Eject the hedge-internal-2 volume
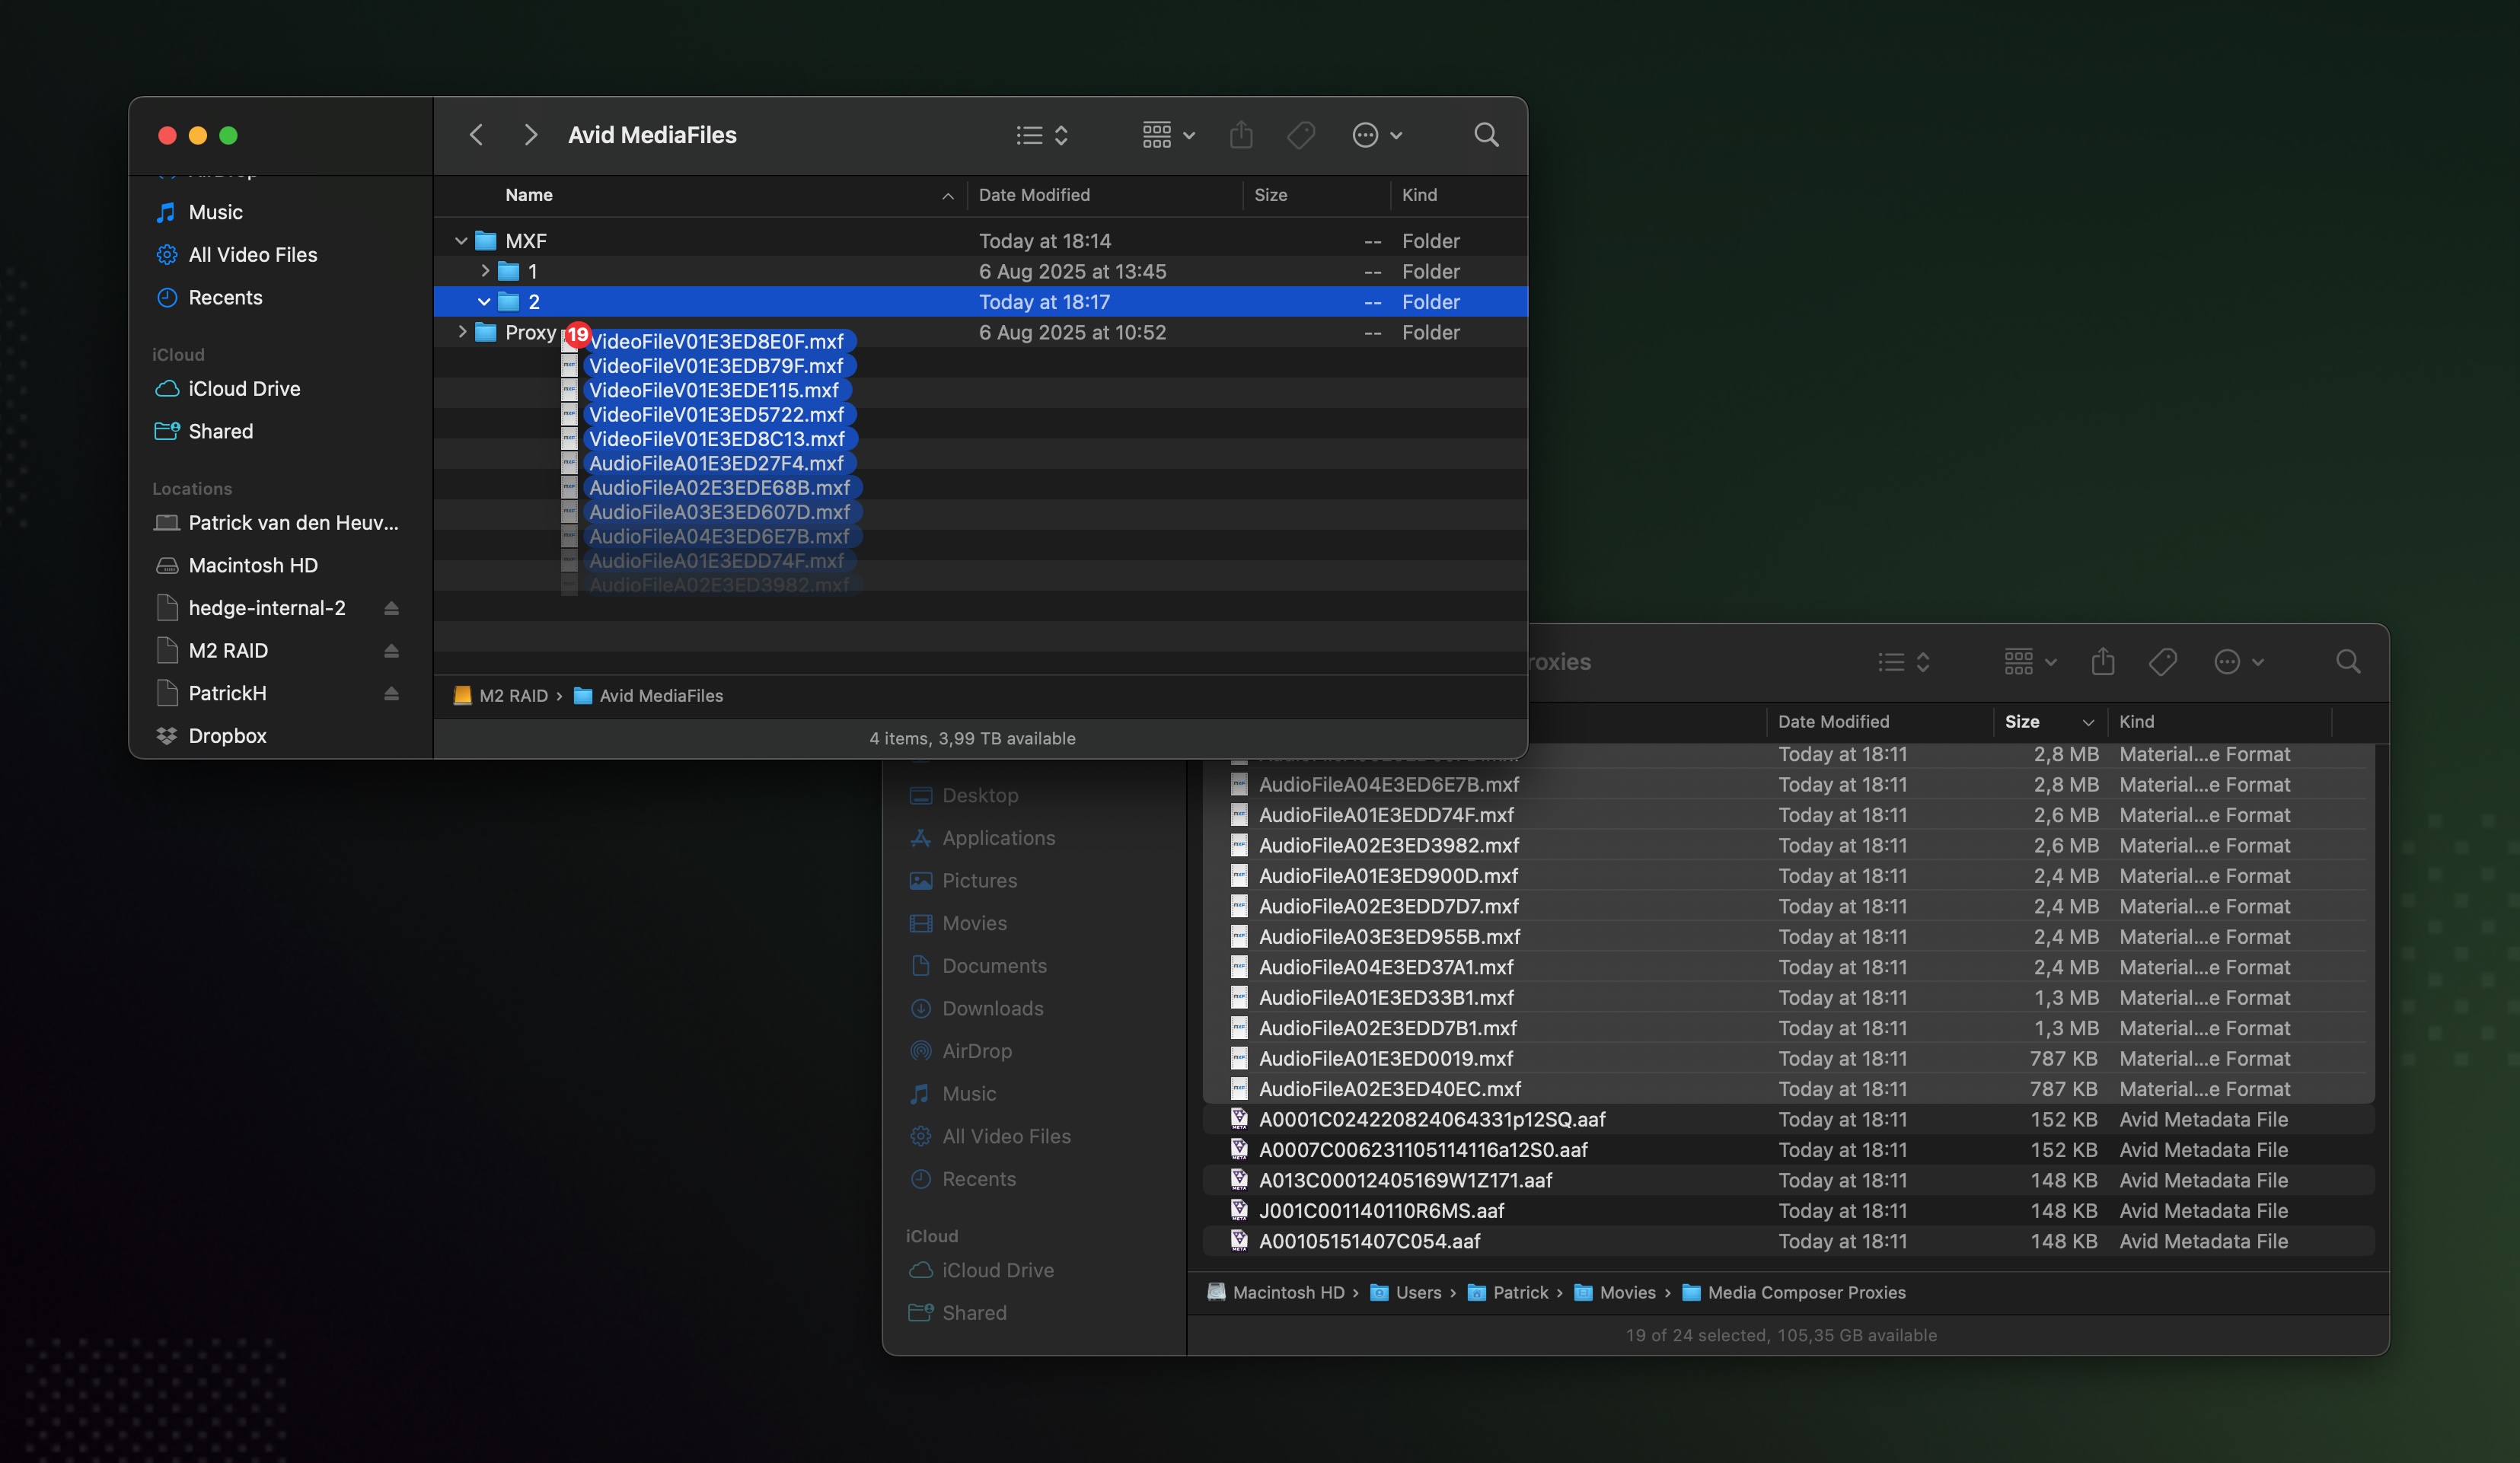The width and height of the screenshot is (2520, 1463). click(391, 608)
